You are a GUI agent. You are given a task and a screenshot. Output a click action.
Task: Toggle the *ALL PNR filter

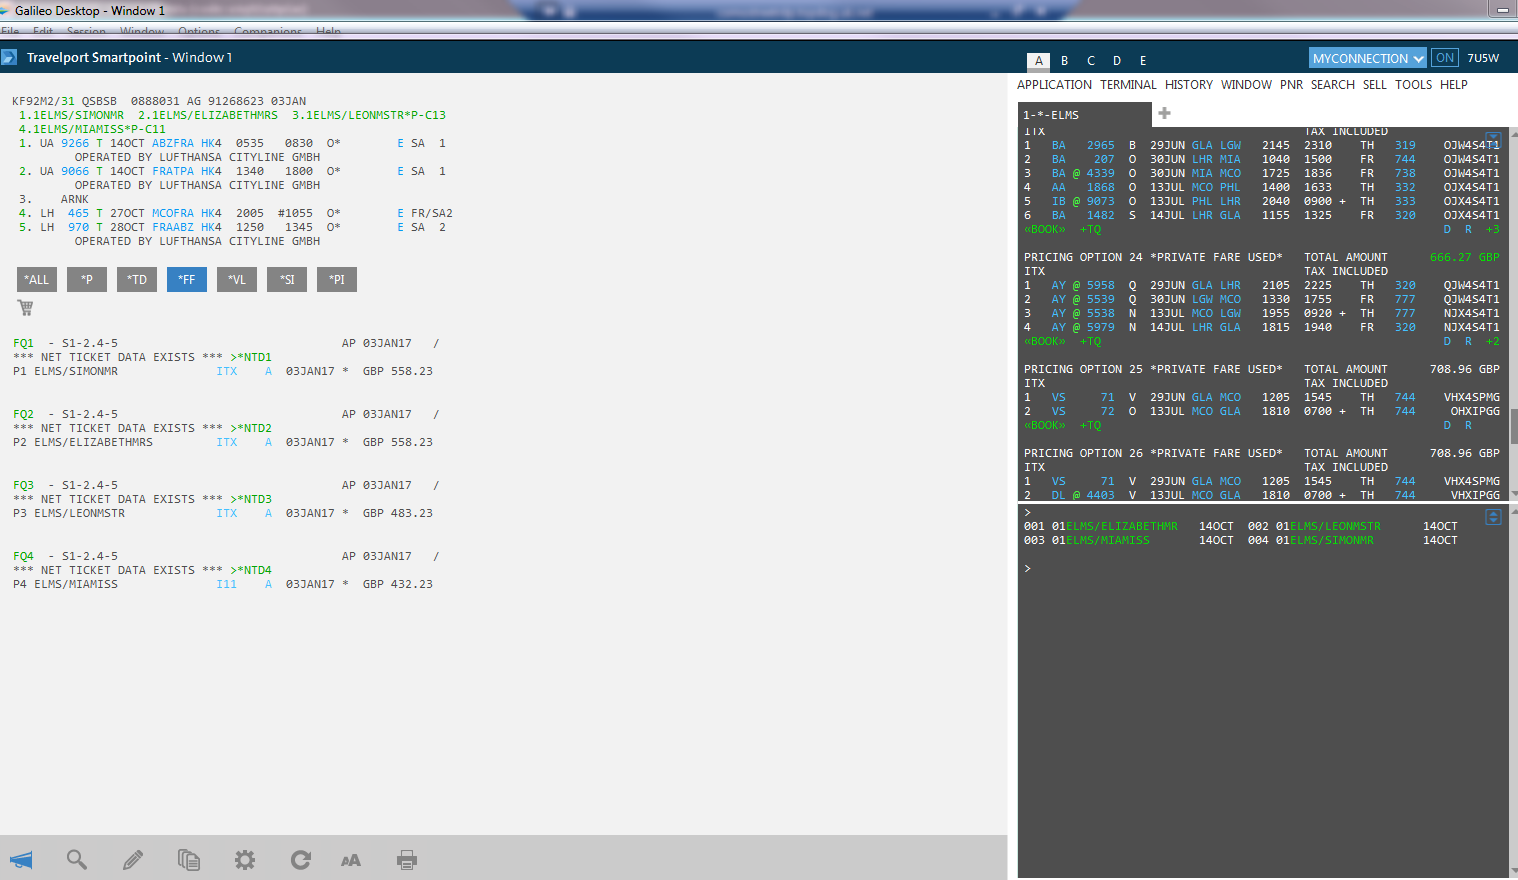tap(37, 279)
